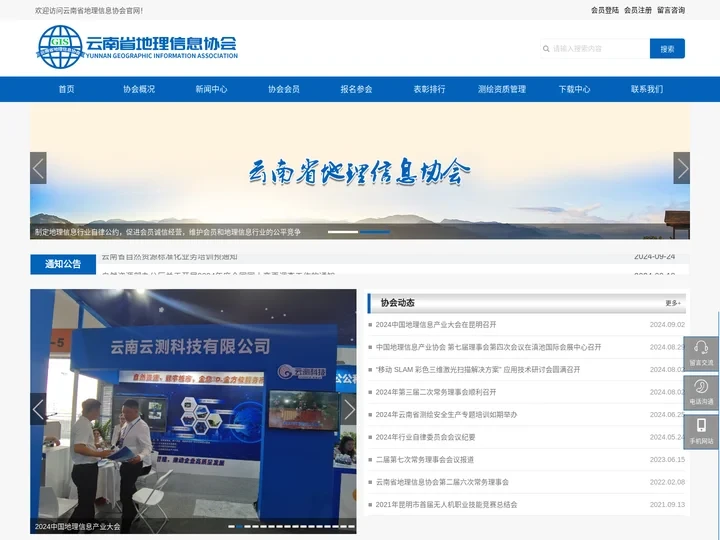Open 协会概况 navigation tab
The image size is (720, 540).
[x=139, y=89]
